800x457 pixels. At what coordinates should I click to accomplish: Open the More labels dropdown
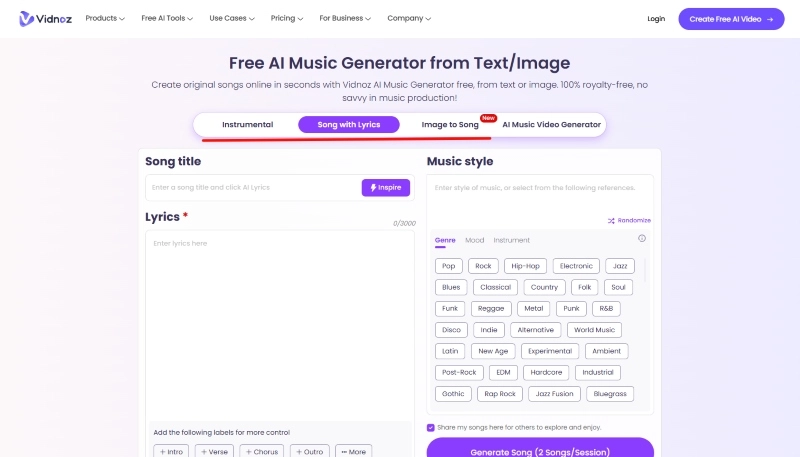[x=354, y=451]
